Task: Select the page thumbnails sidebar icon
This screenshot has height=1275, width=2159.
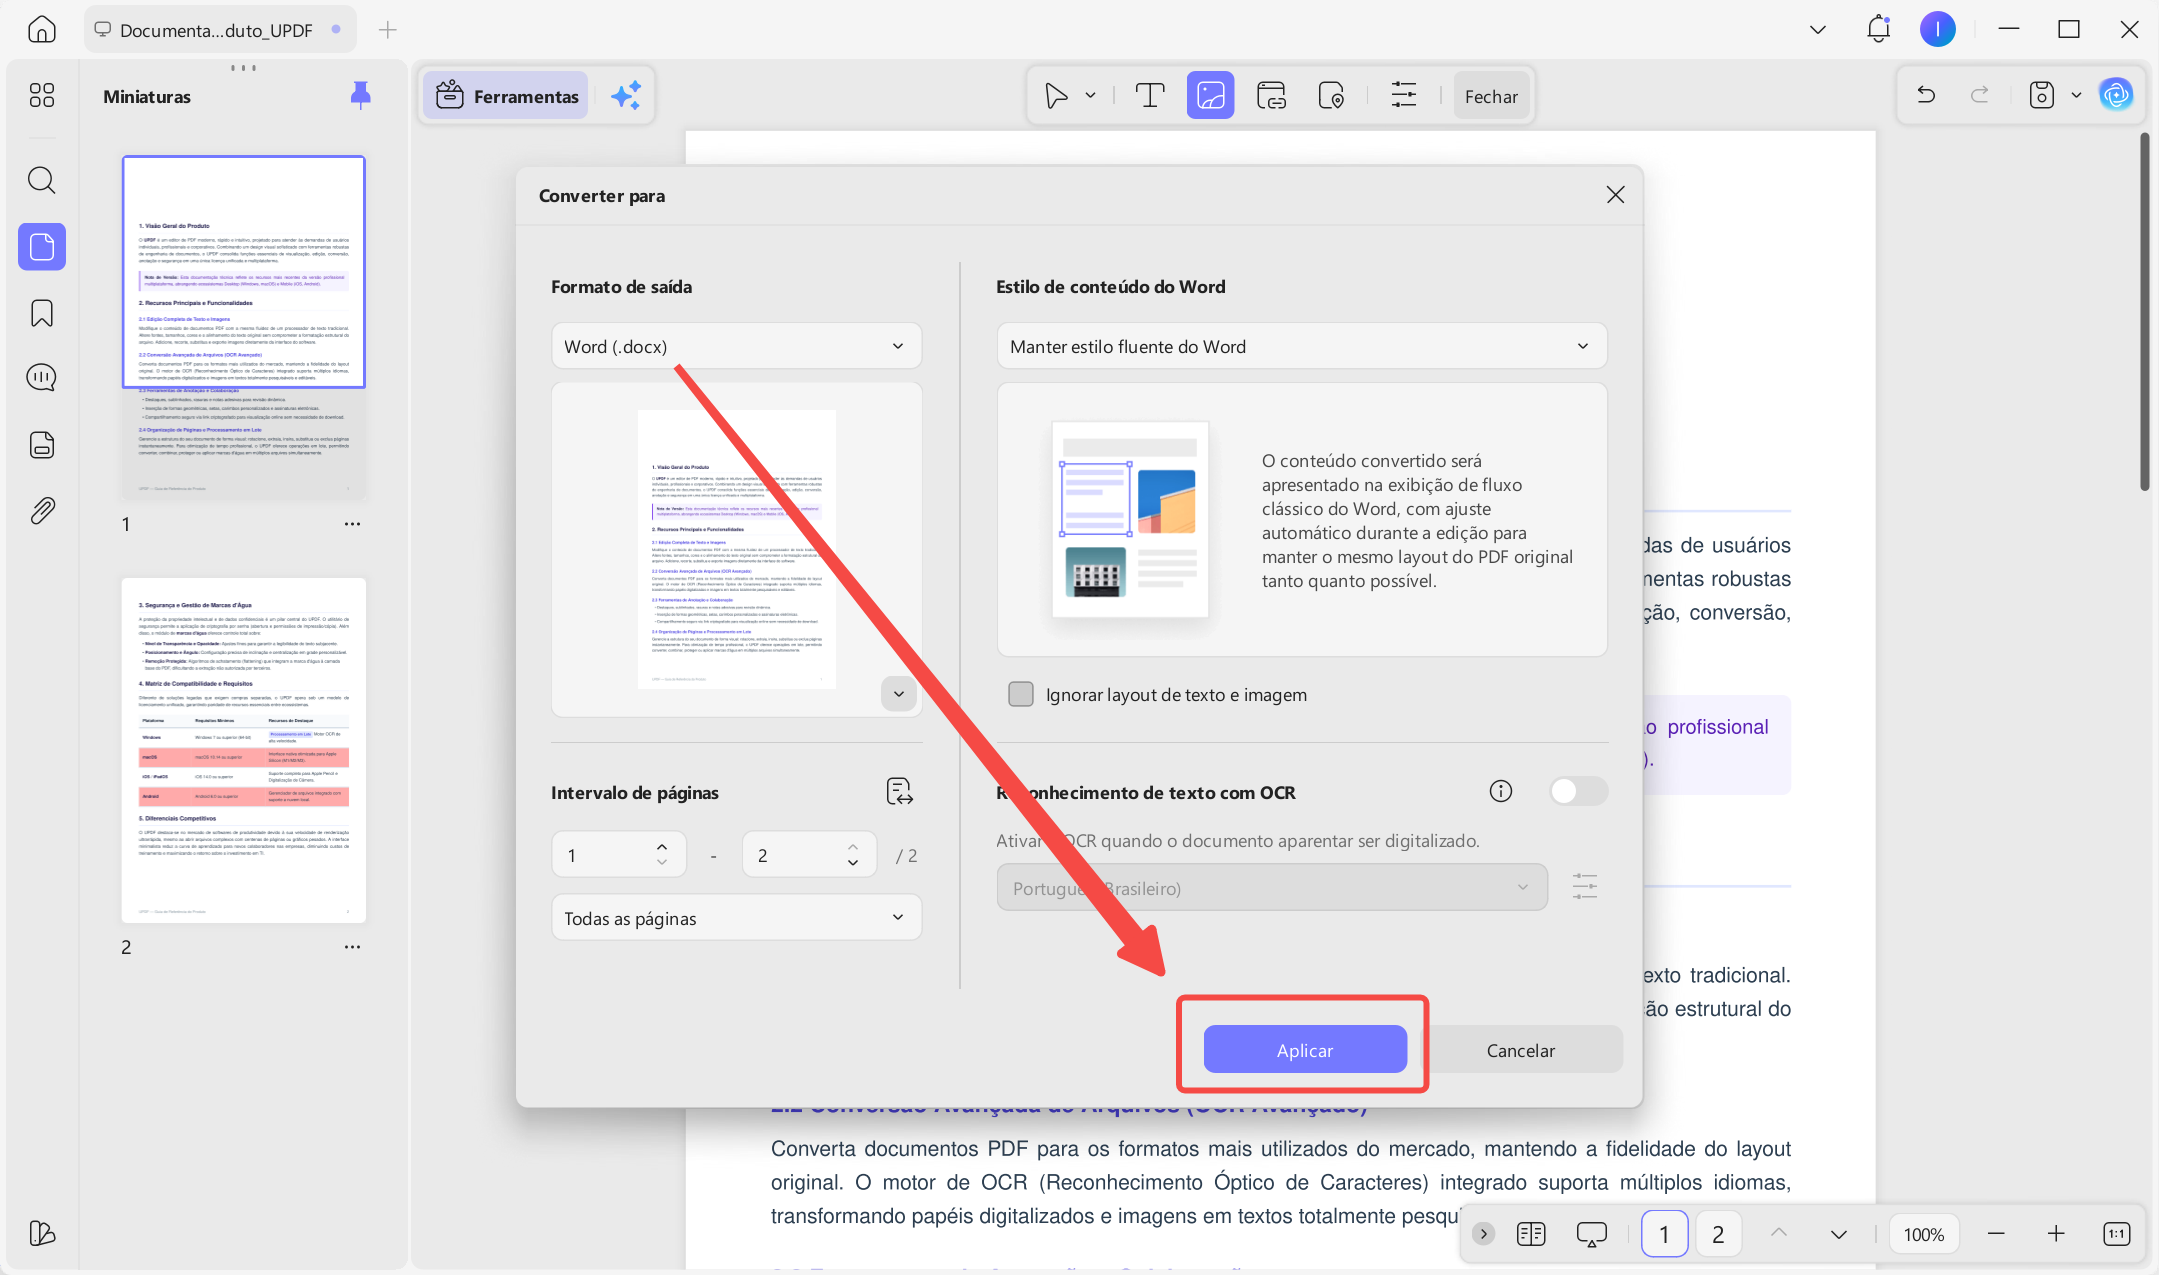Action: [x=42, y=246]
